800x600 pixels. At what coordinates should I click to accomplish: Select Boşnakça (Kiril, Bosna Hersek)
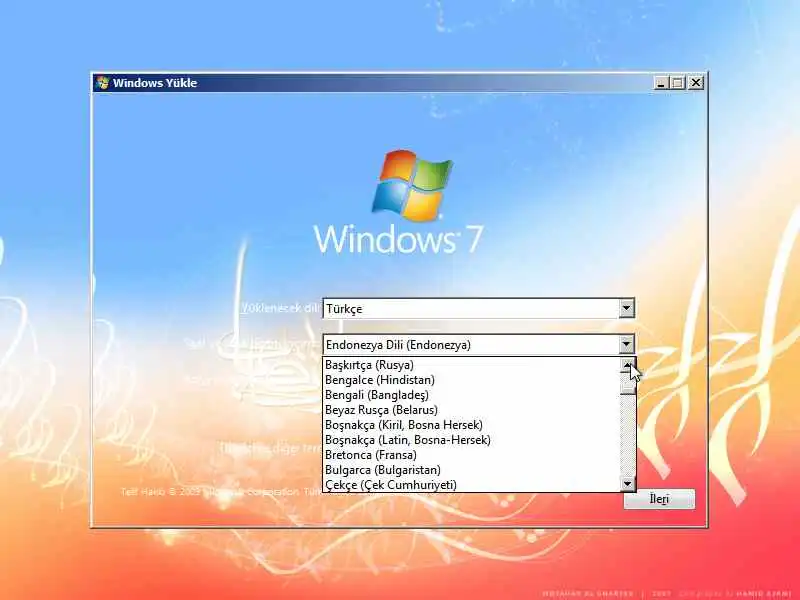pyautogui.click(x=471, y=425)
